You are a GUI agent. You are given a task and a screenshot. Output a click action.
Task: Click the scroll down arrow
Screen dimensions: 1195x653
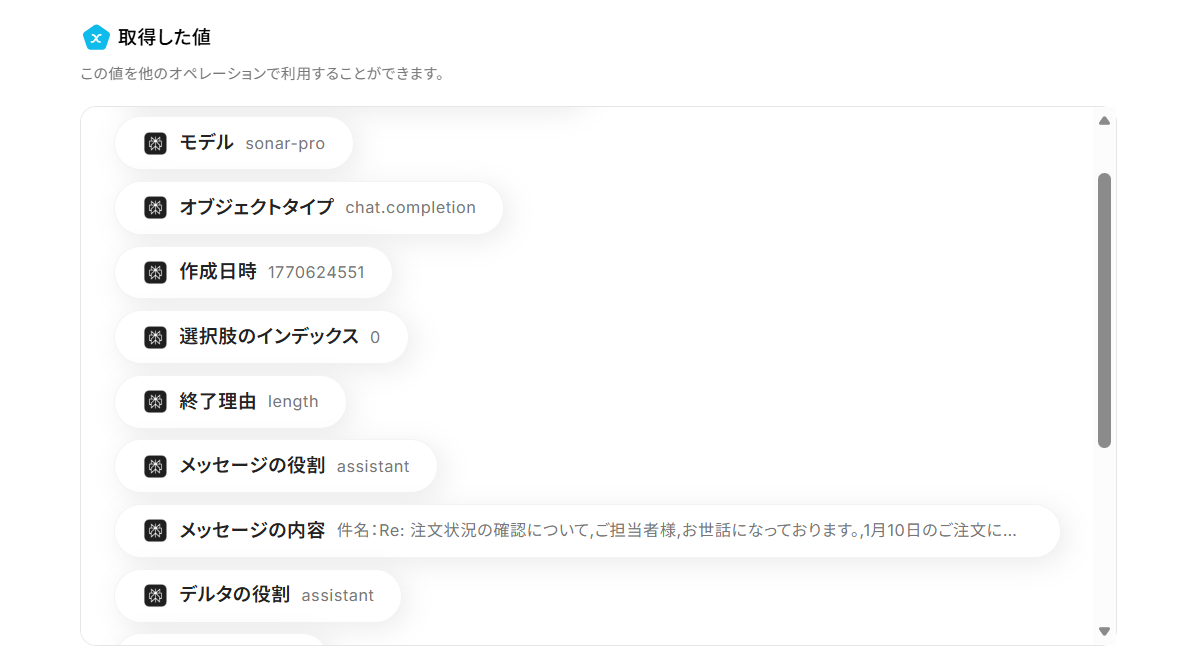1104,631
